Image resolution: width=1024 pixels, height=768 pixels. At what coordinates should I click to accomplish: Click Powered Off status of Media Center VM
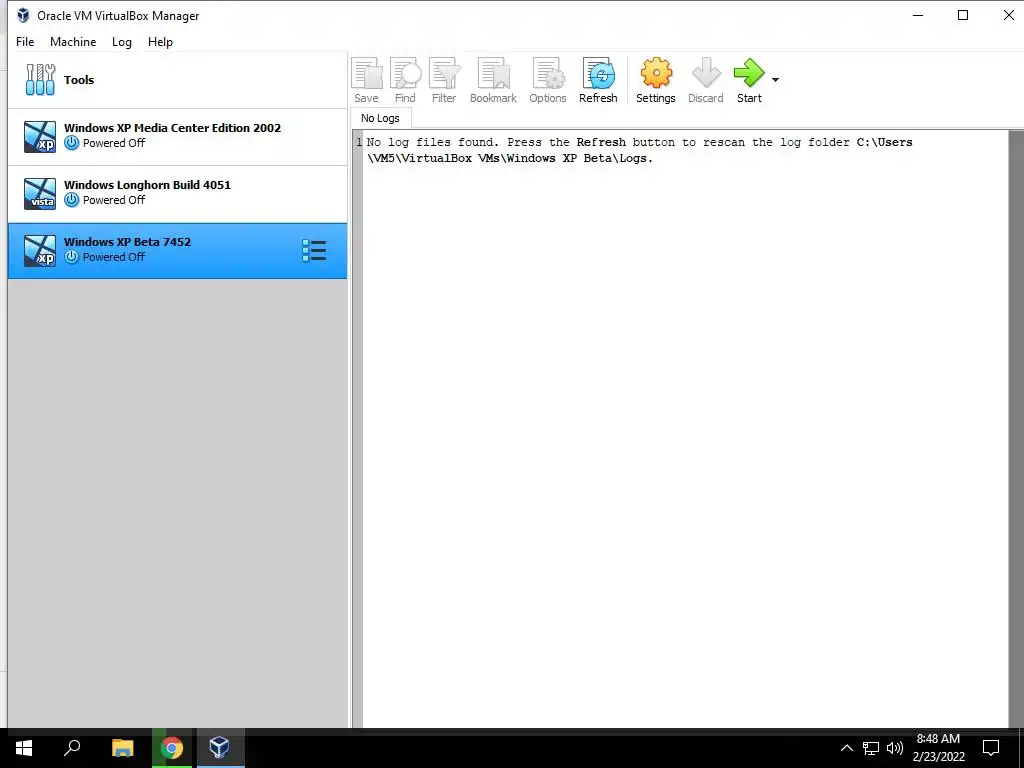[114, 143]
